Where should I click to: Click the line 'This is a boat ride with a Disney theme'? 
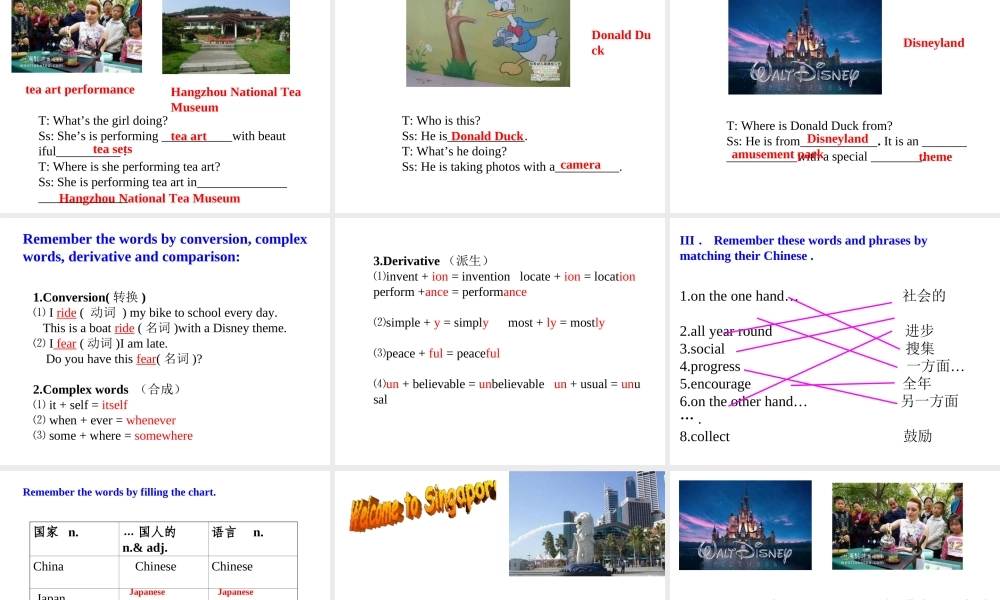click(165, 328)
